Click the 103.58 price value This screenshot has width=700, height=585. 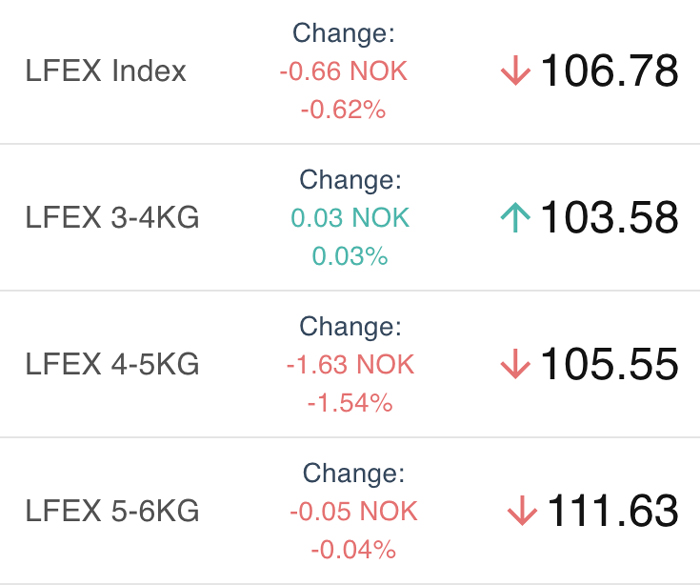(609, 217)
